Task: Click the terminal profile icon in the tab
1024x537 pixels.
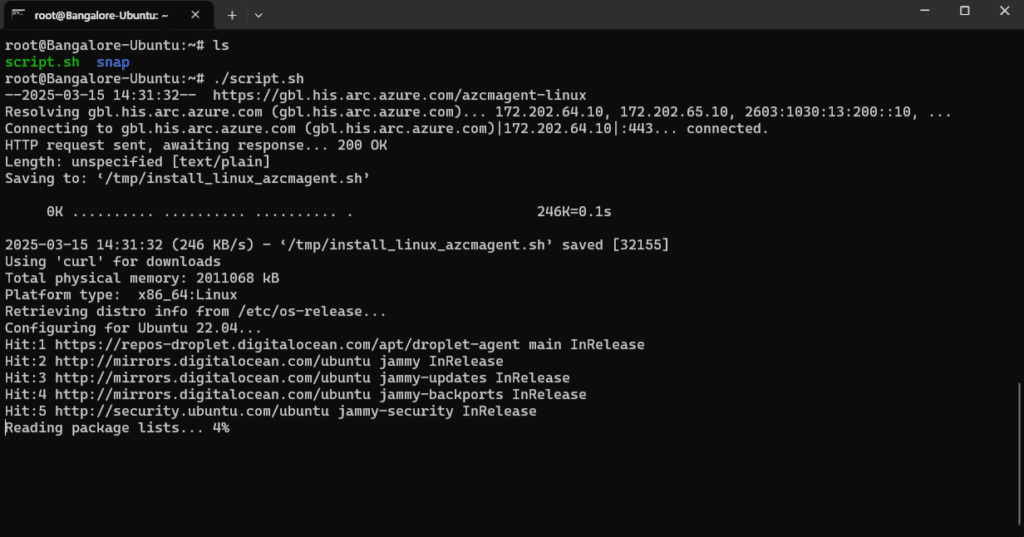Action: (18, 14)
